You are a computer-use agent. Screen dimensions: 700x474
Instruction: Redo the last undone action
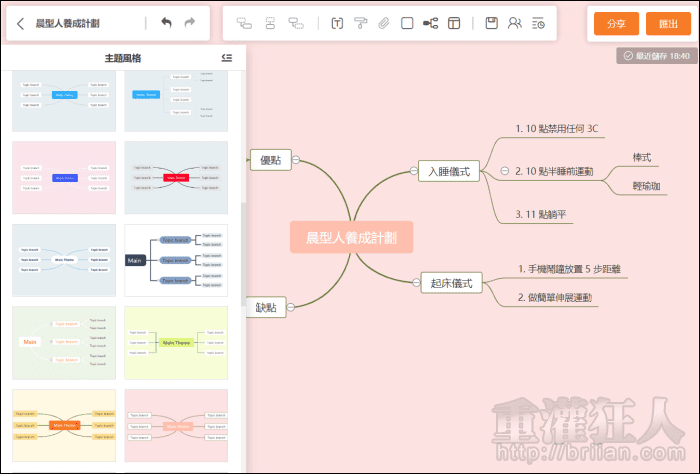190,23
